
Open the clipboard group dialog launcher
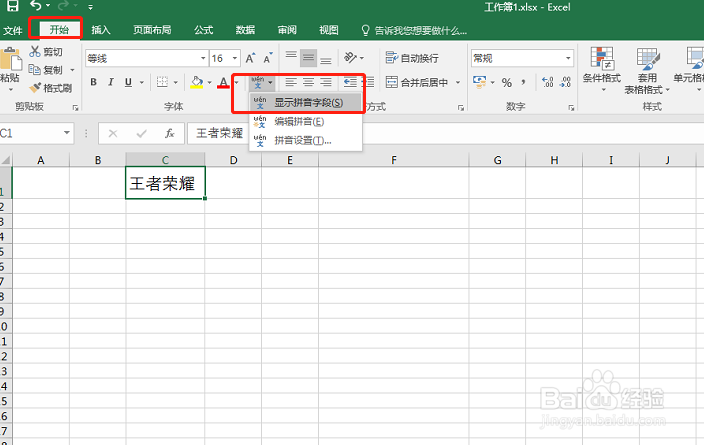pos(75,107)
